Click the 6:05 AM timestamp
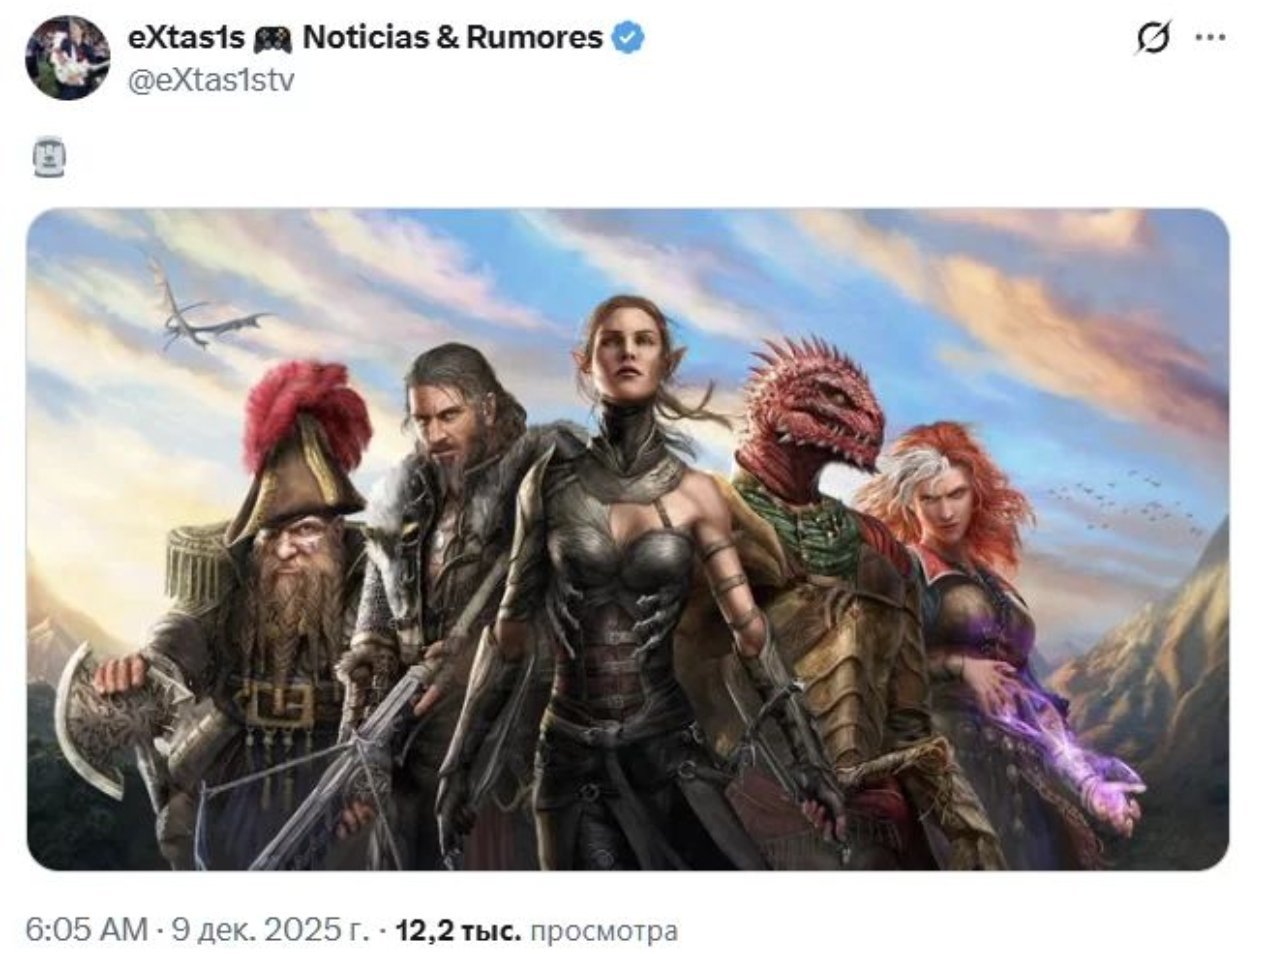The width and height of the screenshot is (1264, 954). coord(86,931)
